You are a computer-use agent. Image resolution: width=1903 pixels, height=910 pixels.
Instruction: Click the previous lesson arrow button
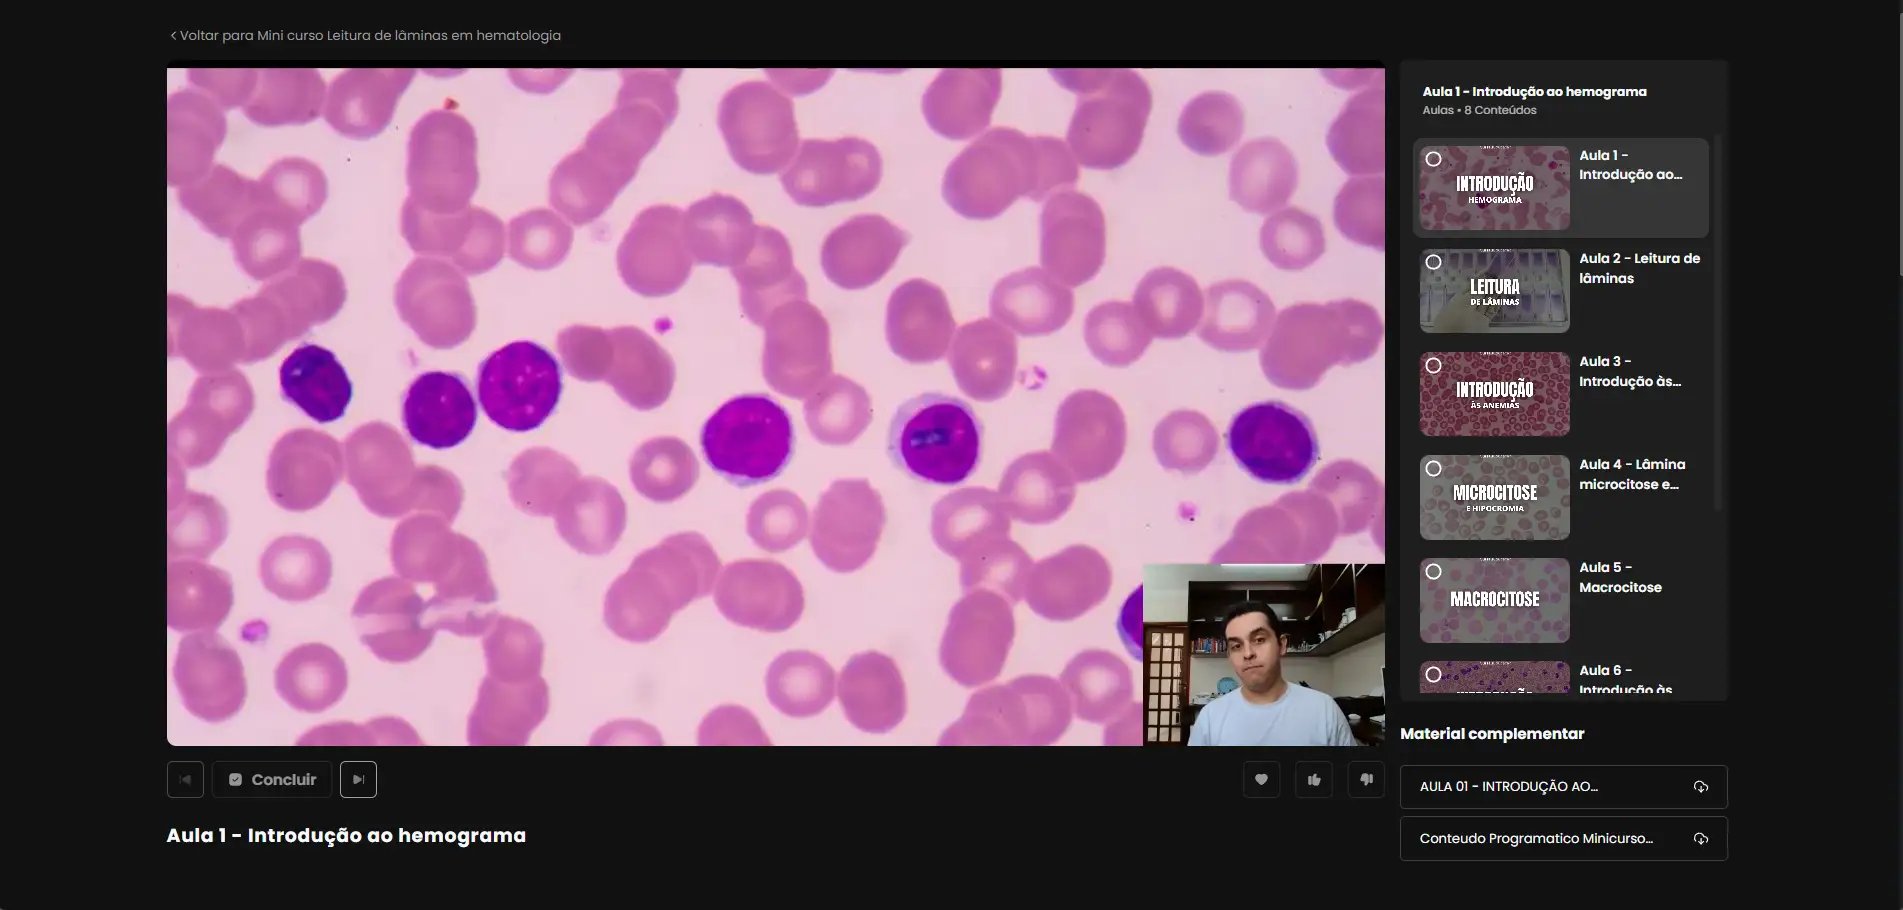click(185, 780)
